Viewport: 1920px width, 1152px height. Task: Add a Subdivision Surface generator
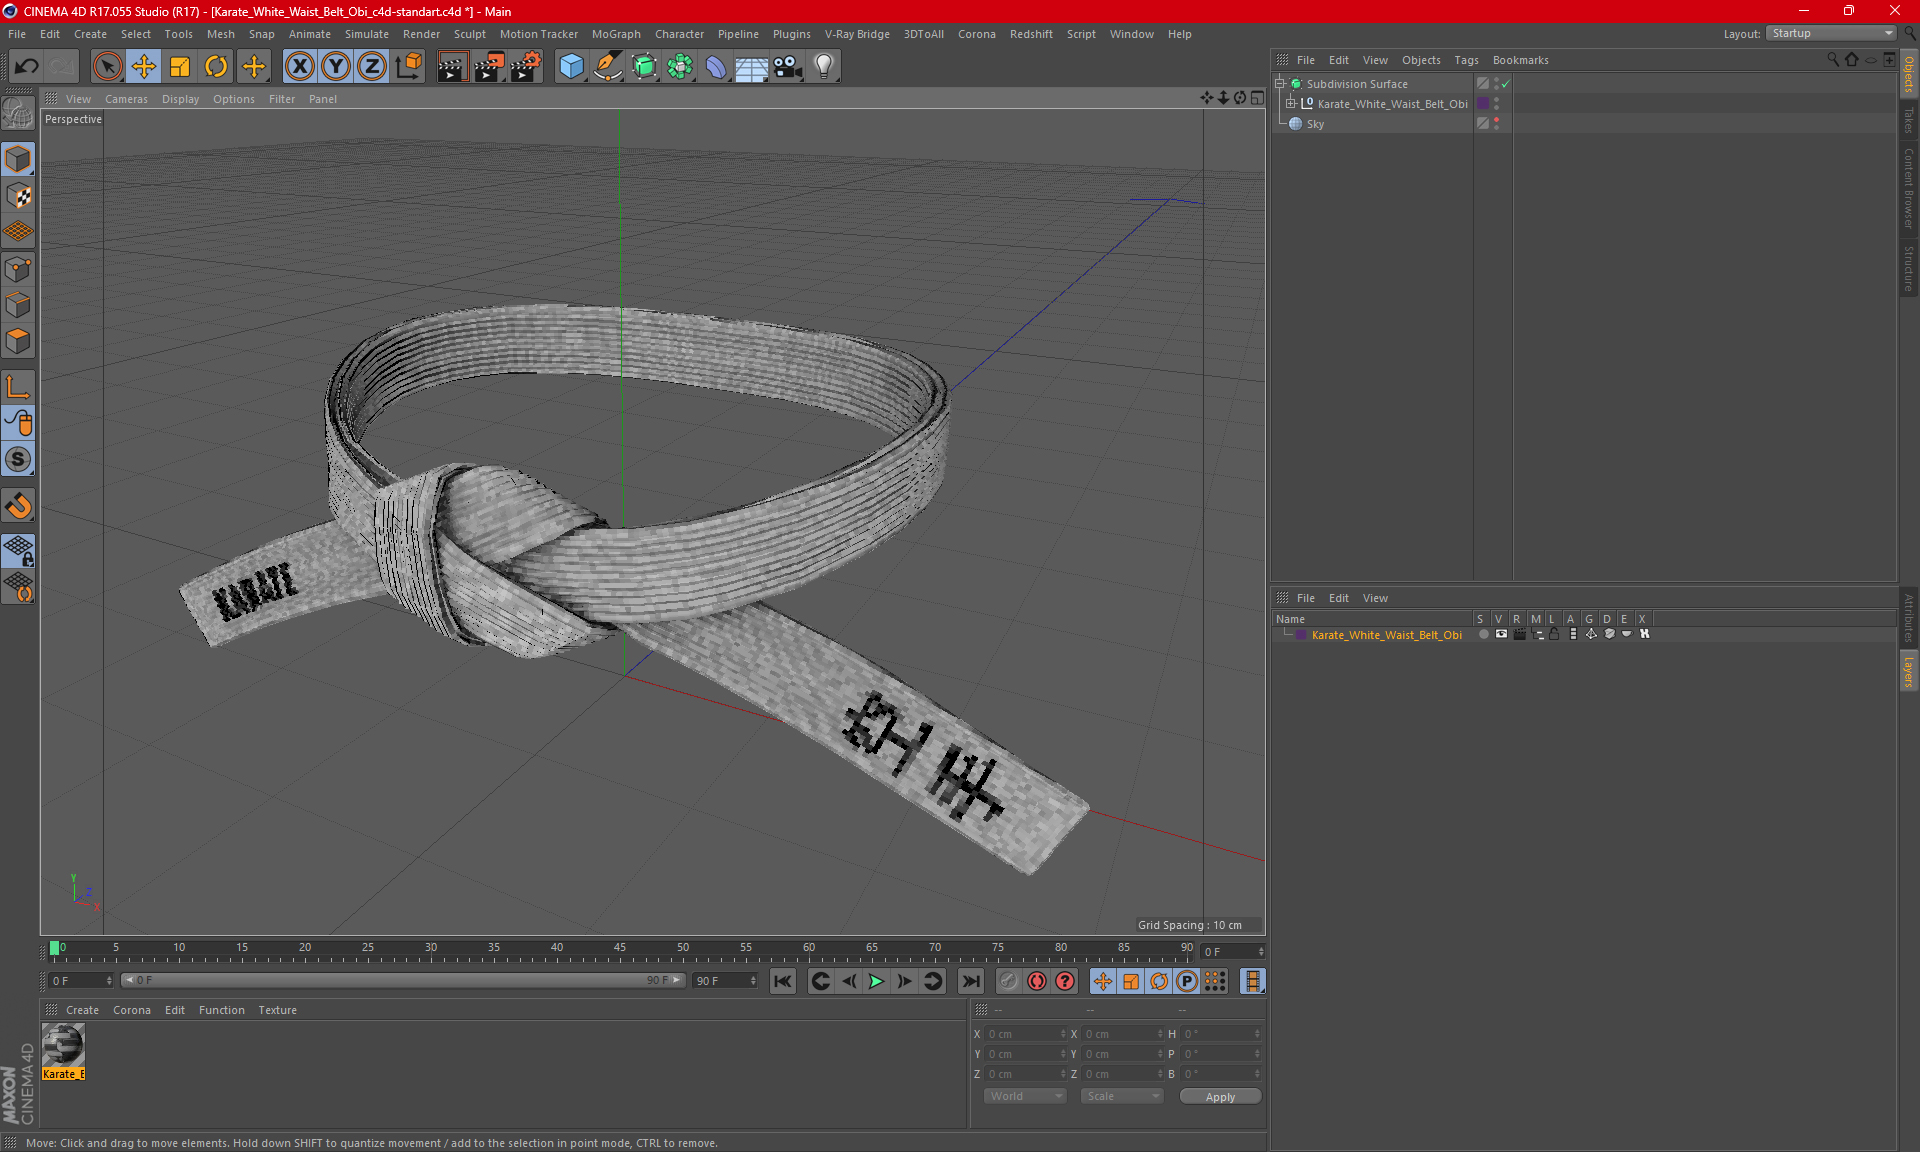pyautogui.click(x=644, y=66)
